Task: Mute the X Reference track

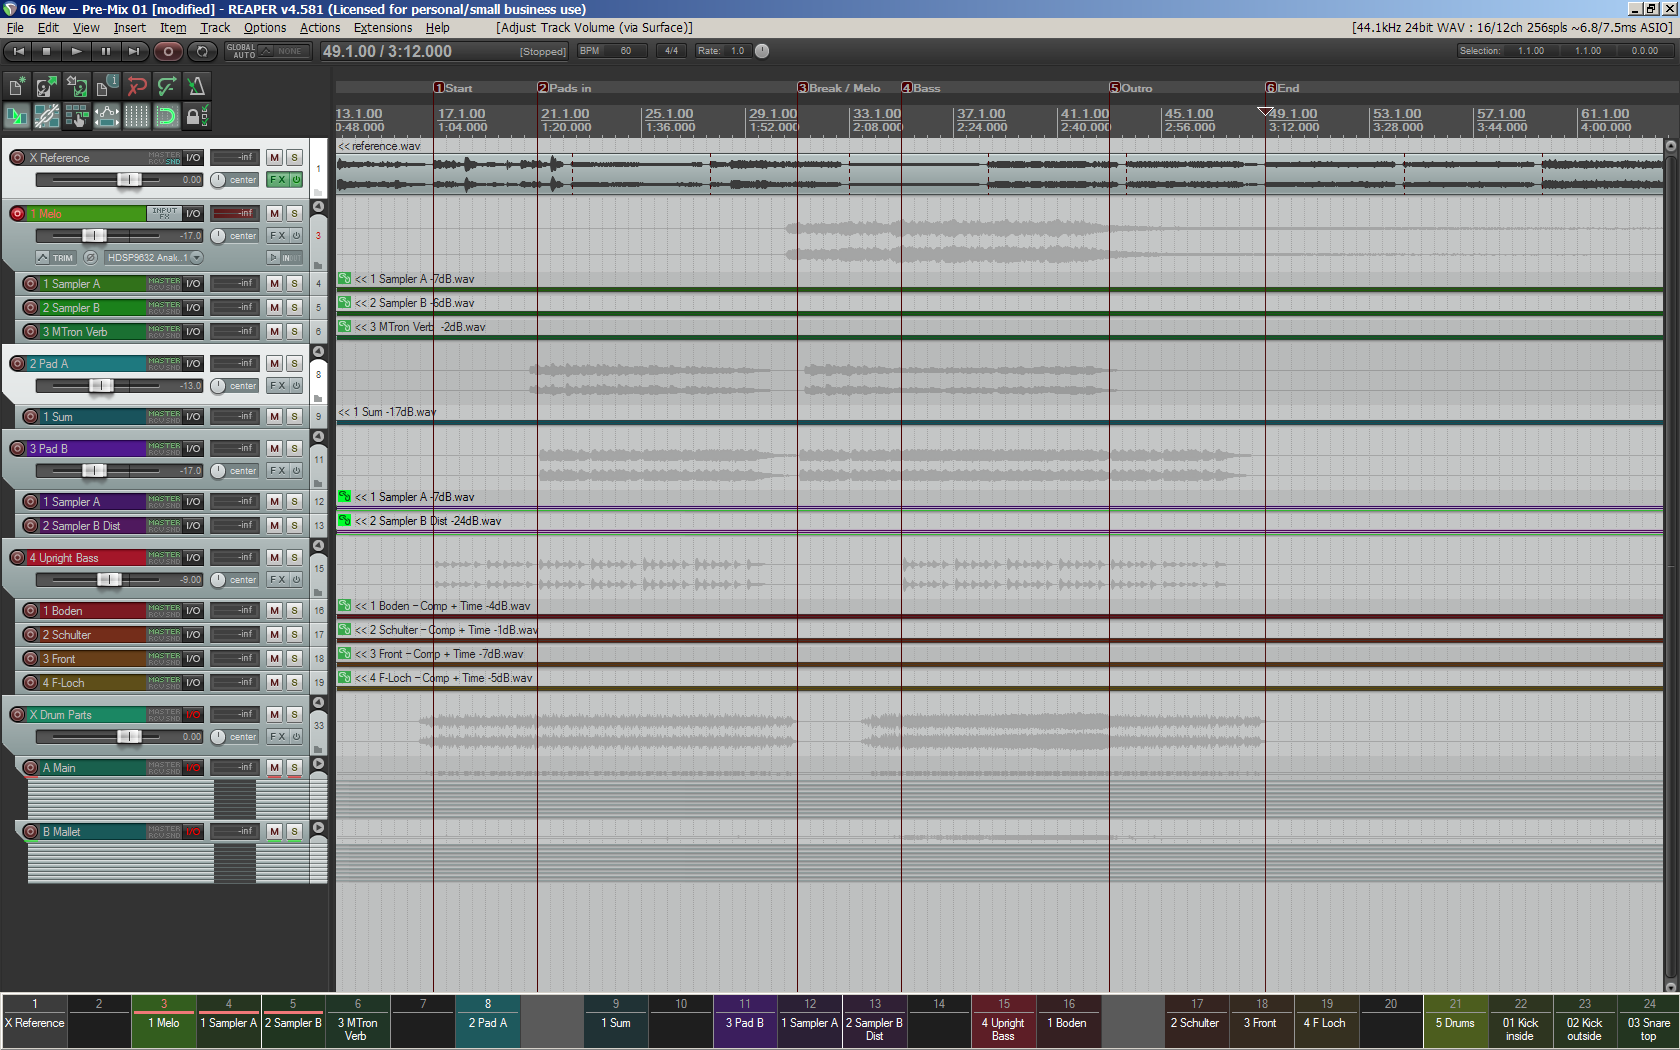Action: (274, 157)
